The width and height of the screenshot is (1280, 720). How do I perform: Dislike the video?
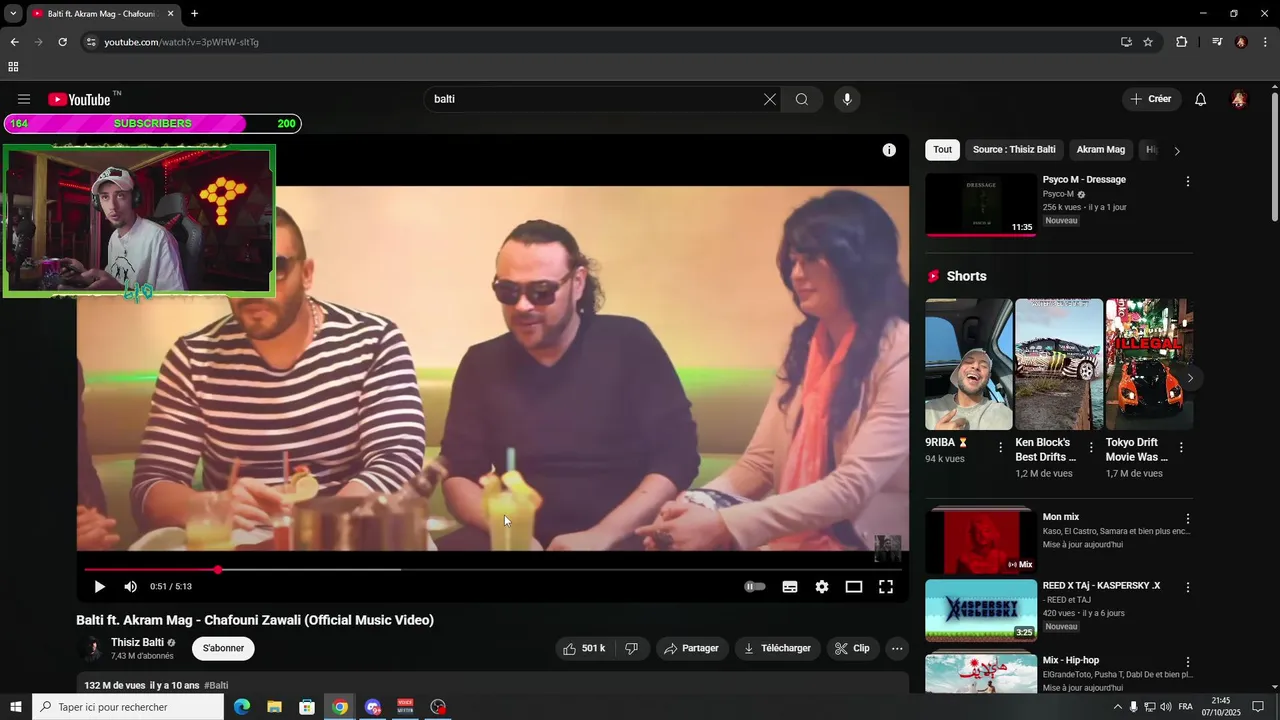click(631, 648)
